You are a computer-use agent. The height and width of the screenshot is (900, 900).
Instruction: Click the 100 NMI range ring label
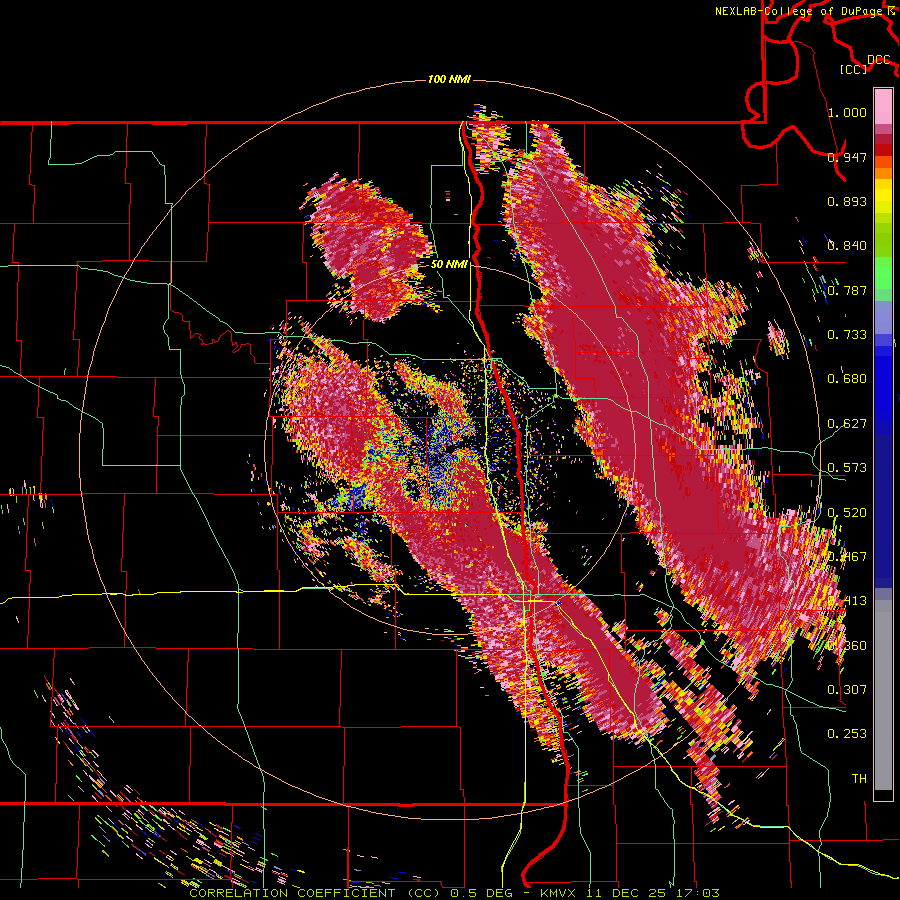click(449, 79)
